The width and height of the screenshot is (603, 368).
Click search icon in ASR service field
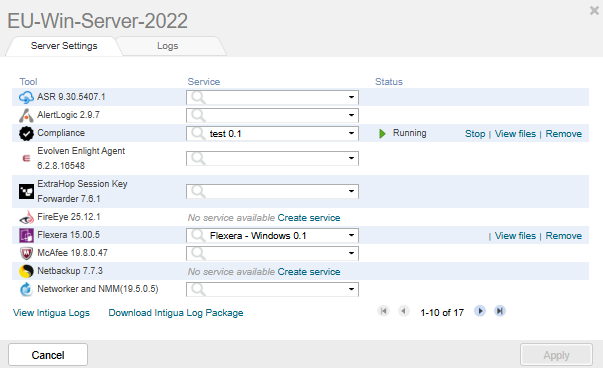(198, 97)
